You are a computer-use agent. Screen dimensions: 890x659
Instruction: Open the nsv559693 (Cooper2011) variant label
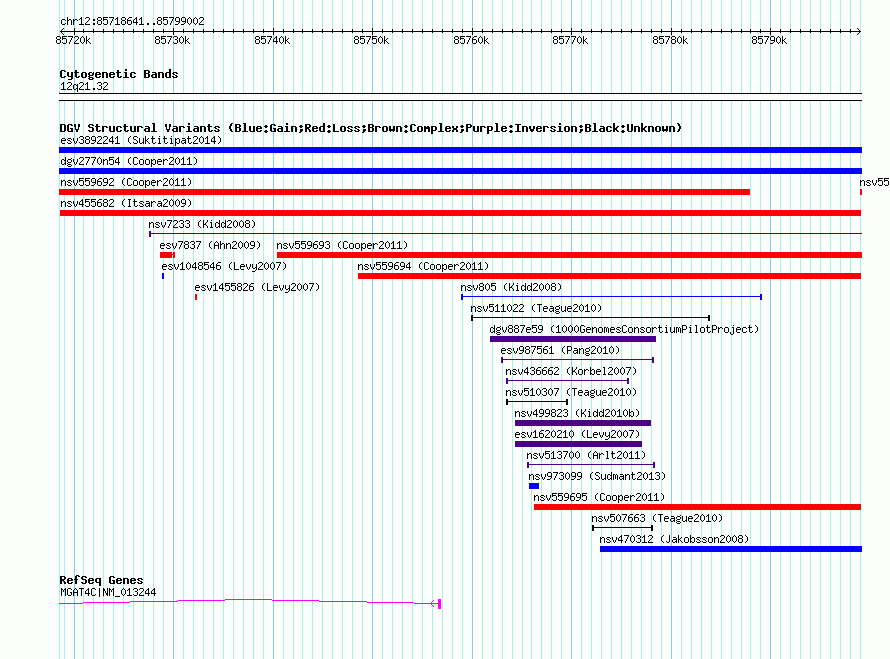(342, 245)
